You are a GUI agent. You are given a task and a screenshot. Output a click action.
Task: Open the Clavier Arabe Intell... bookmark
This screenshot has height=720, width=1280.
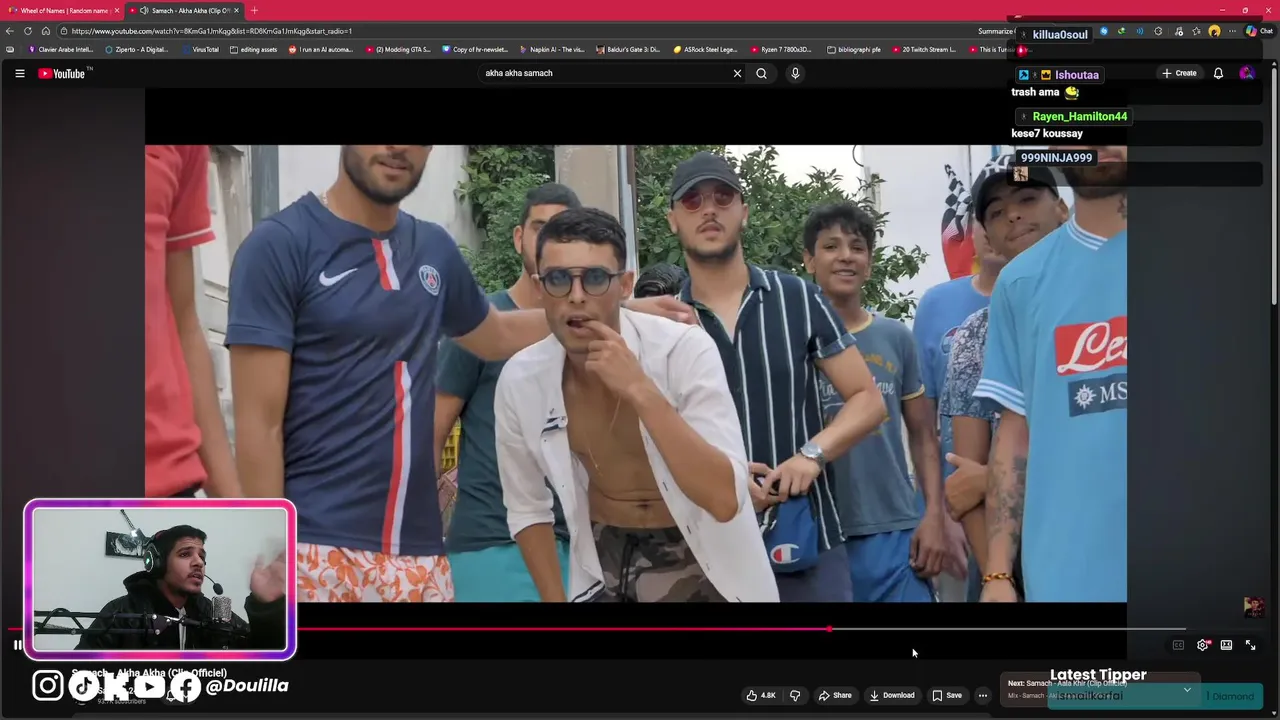coord(61,49)
